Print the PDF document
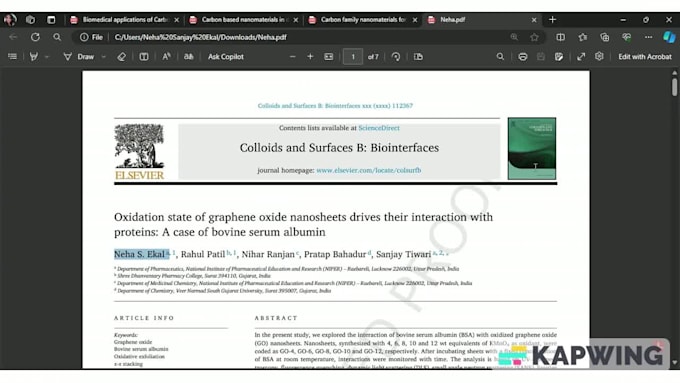Screen dimensions: 680x383 [x=523, y=57]
